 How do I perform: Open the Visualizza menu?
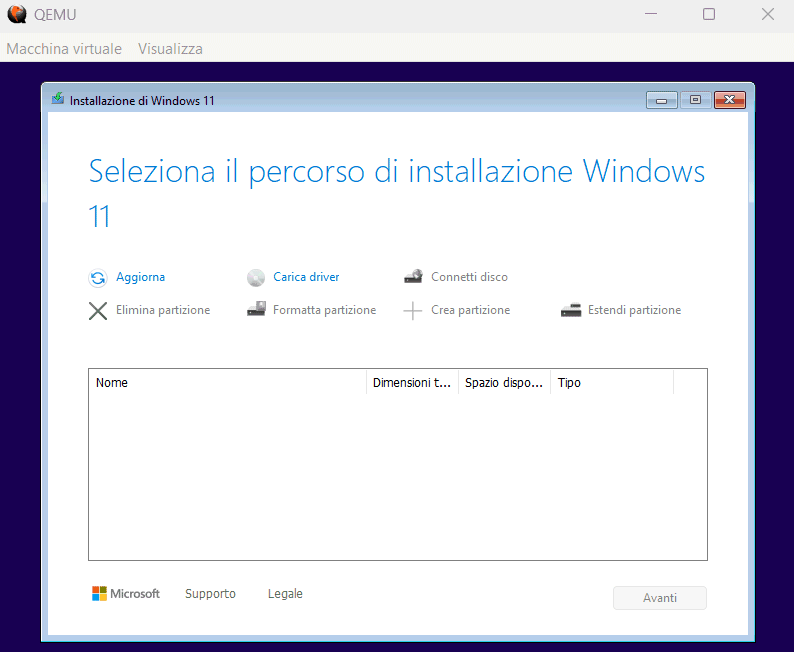click(170, 49)
